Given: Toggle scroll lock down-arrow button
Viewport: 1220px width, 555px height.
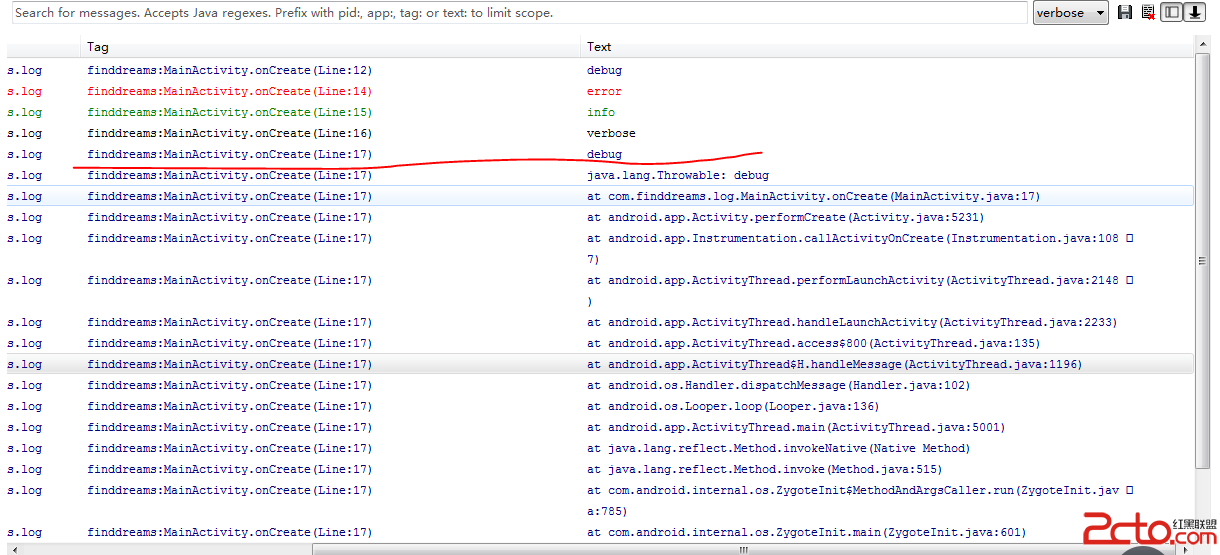Looking at the screenshot, I should 1193,13.
